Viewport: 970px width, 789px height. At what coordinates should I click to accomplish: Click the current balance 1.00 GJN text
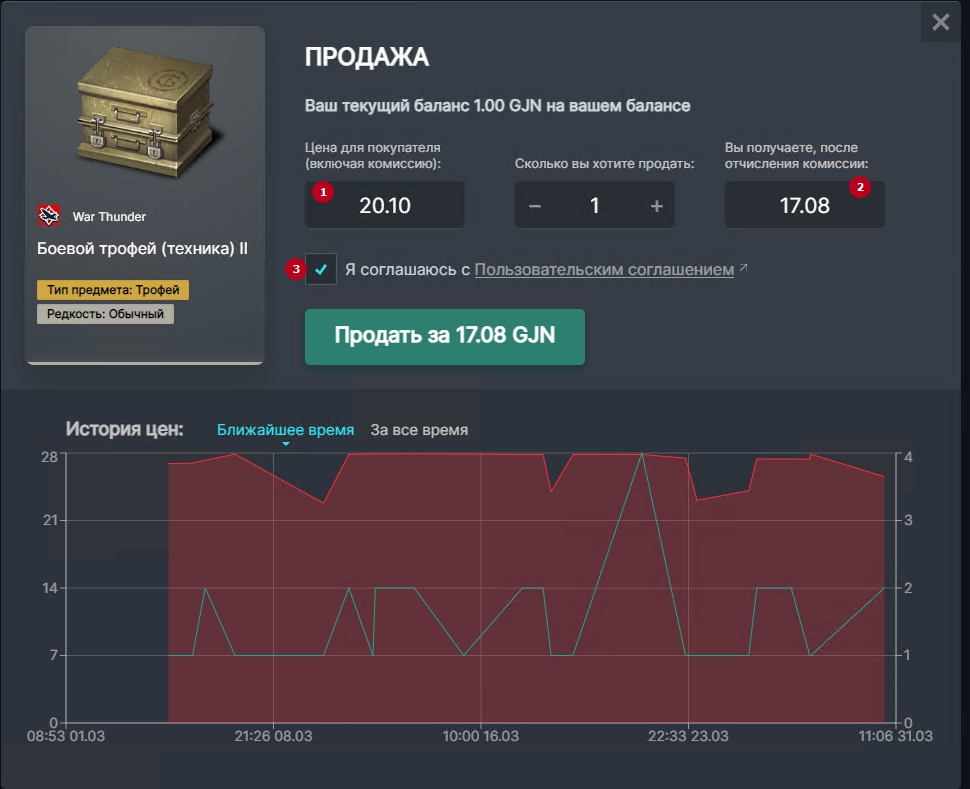point(497,106)
